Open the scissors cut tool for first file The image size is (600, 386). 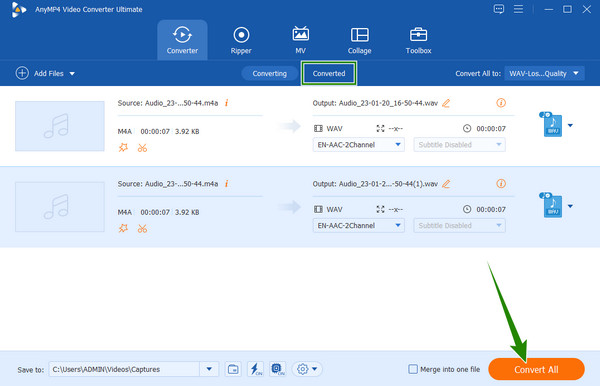pos(142,148)
